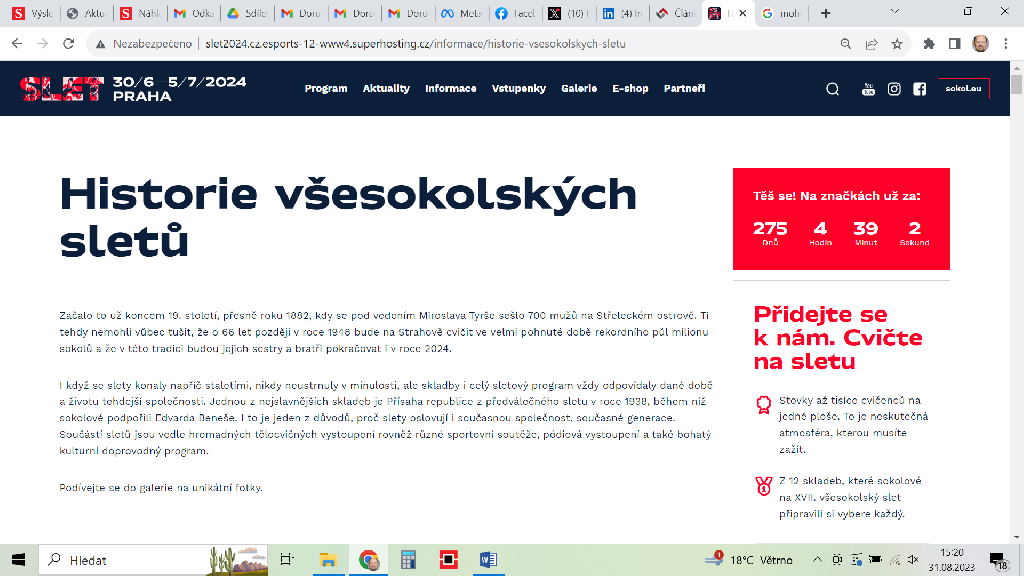The width and height of the screenshot is (1024, 576).
Task: Open the Galerie menu item
Action: click(579, 89)
